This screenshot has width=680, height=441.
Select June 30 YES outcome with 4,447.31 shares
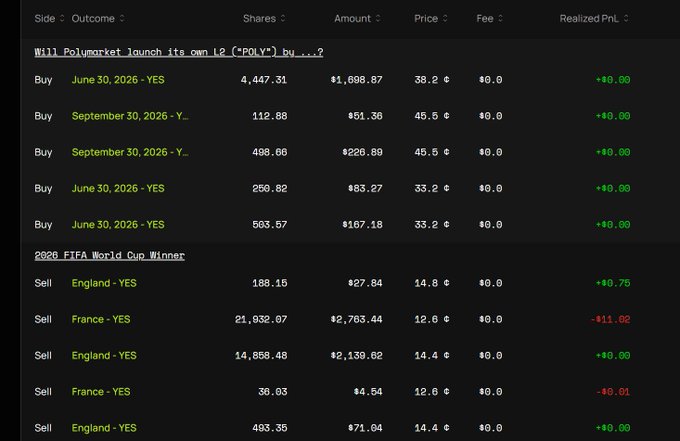pos(118,80)
